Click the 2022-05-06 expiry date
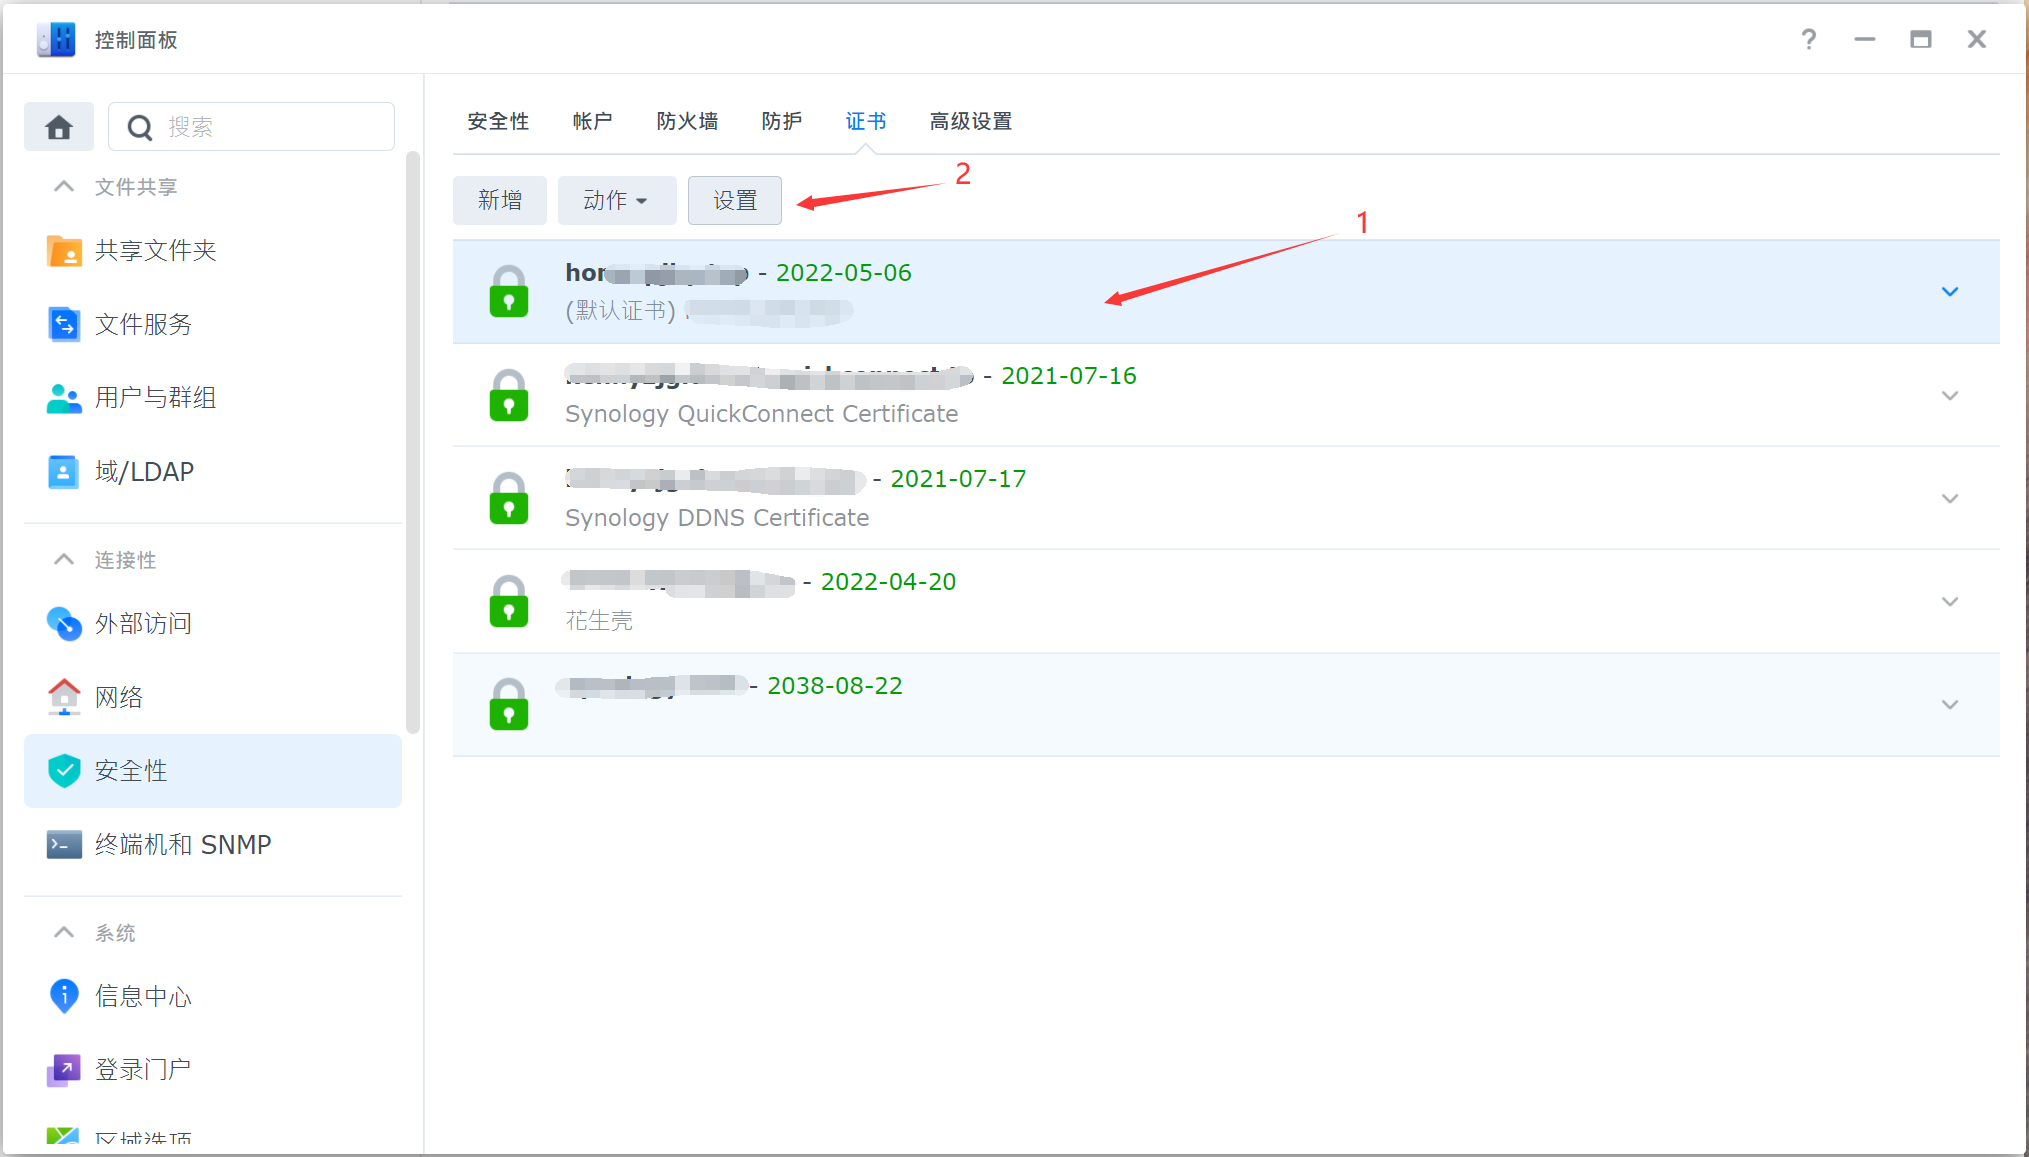This screenshot has width=2029, height=1157. pos(844,273)
